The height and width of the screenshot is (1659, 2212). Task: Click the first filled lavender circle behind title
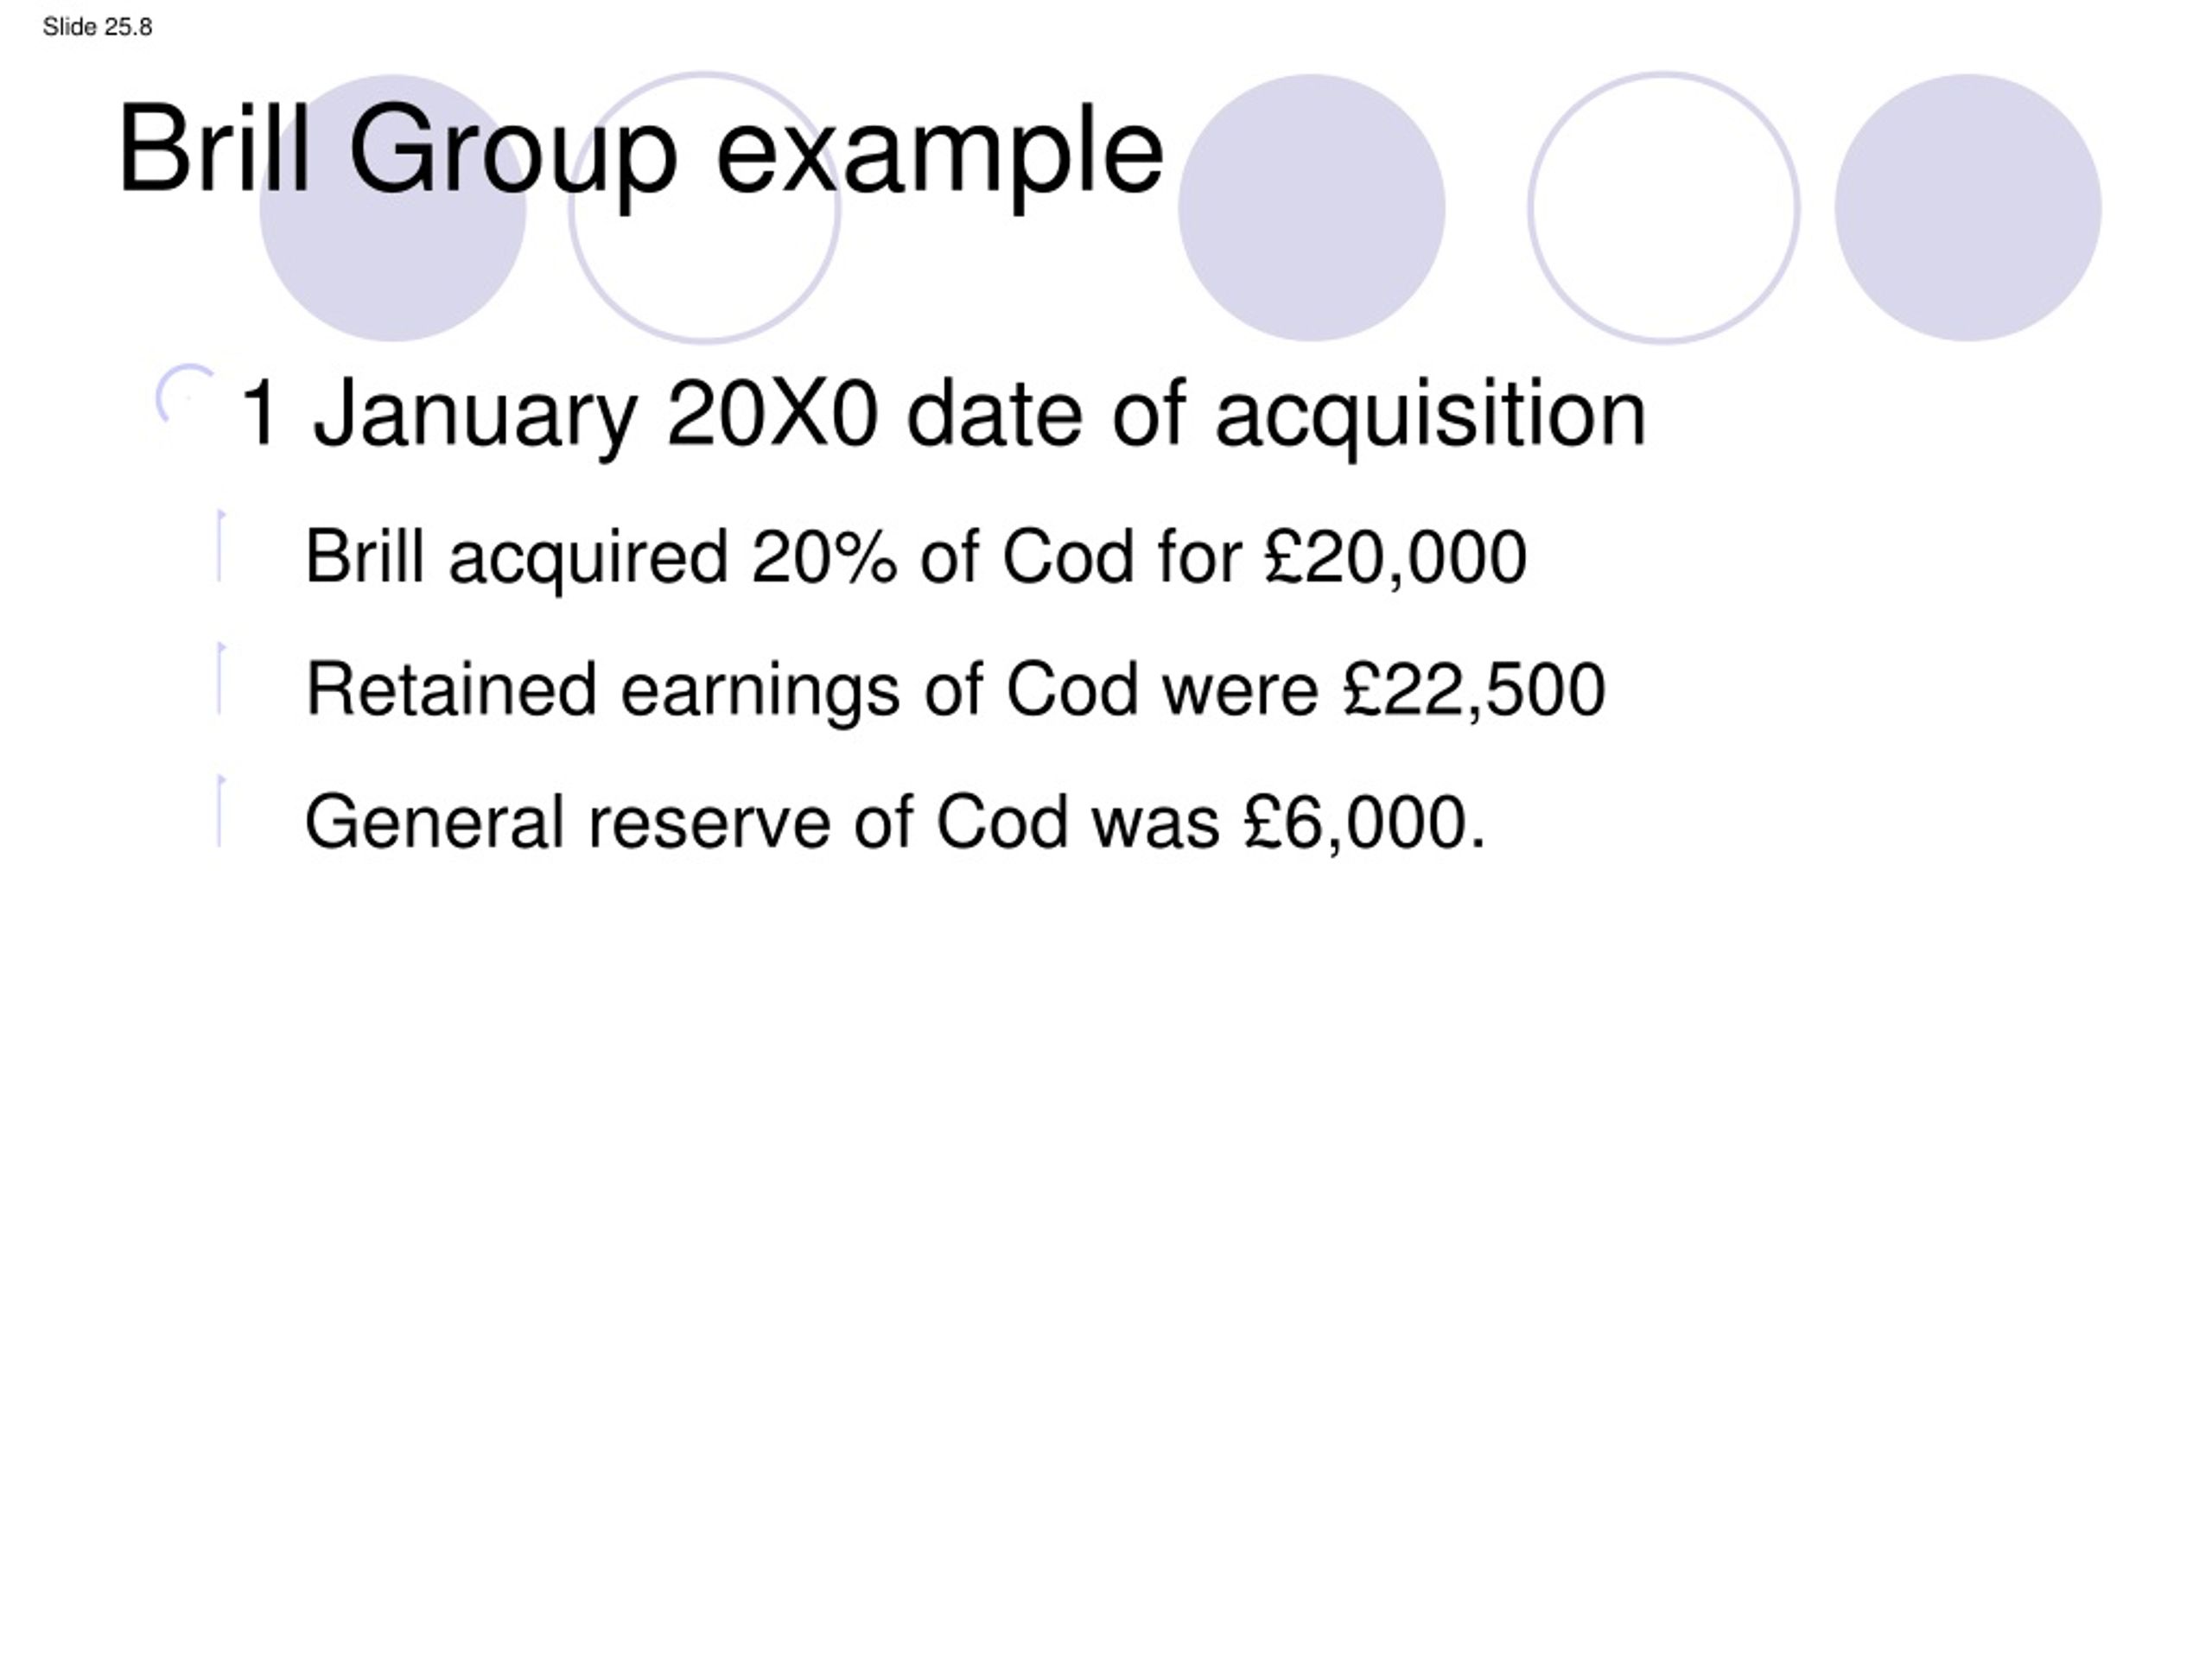pos(392,208)
